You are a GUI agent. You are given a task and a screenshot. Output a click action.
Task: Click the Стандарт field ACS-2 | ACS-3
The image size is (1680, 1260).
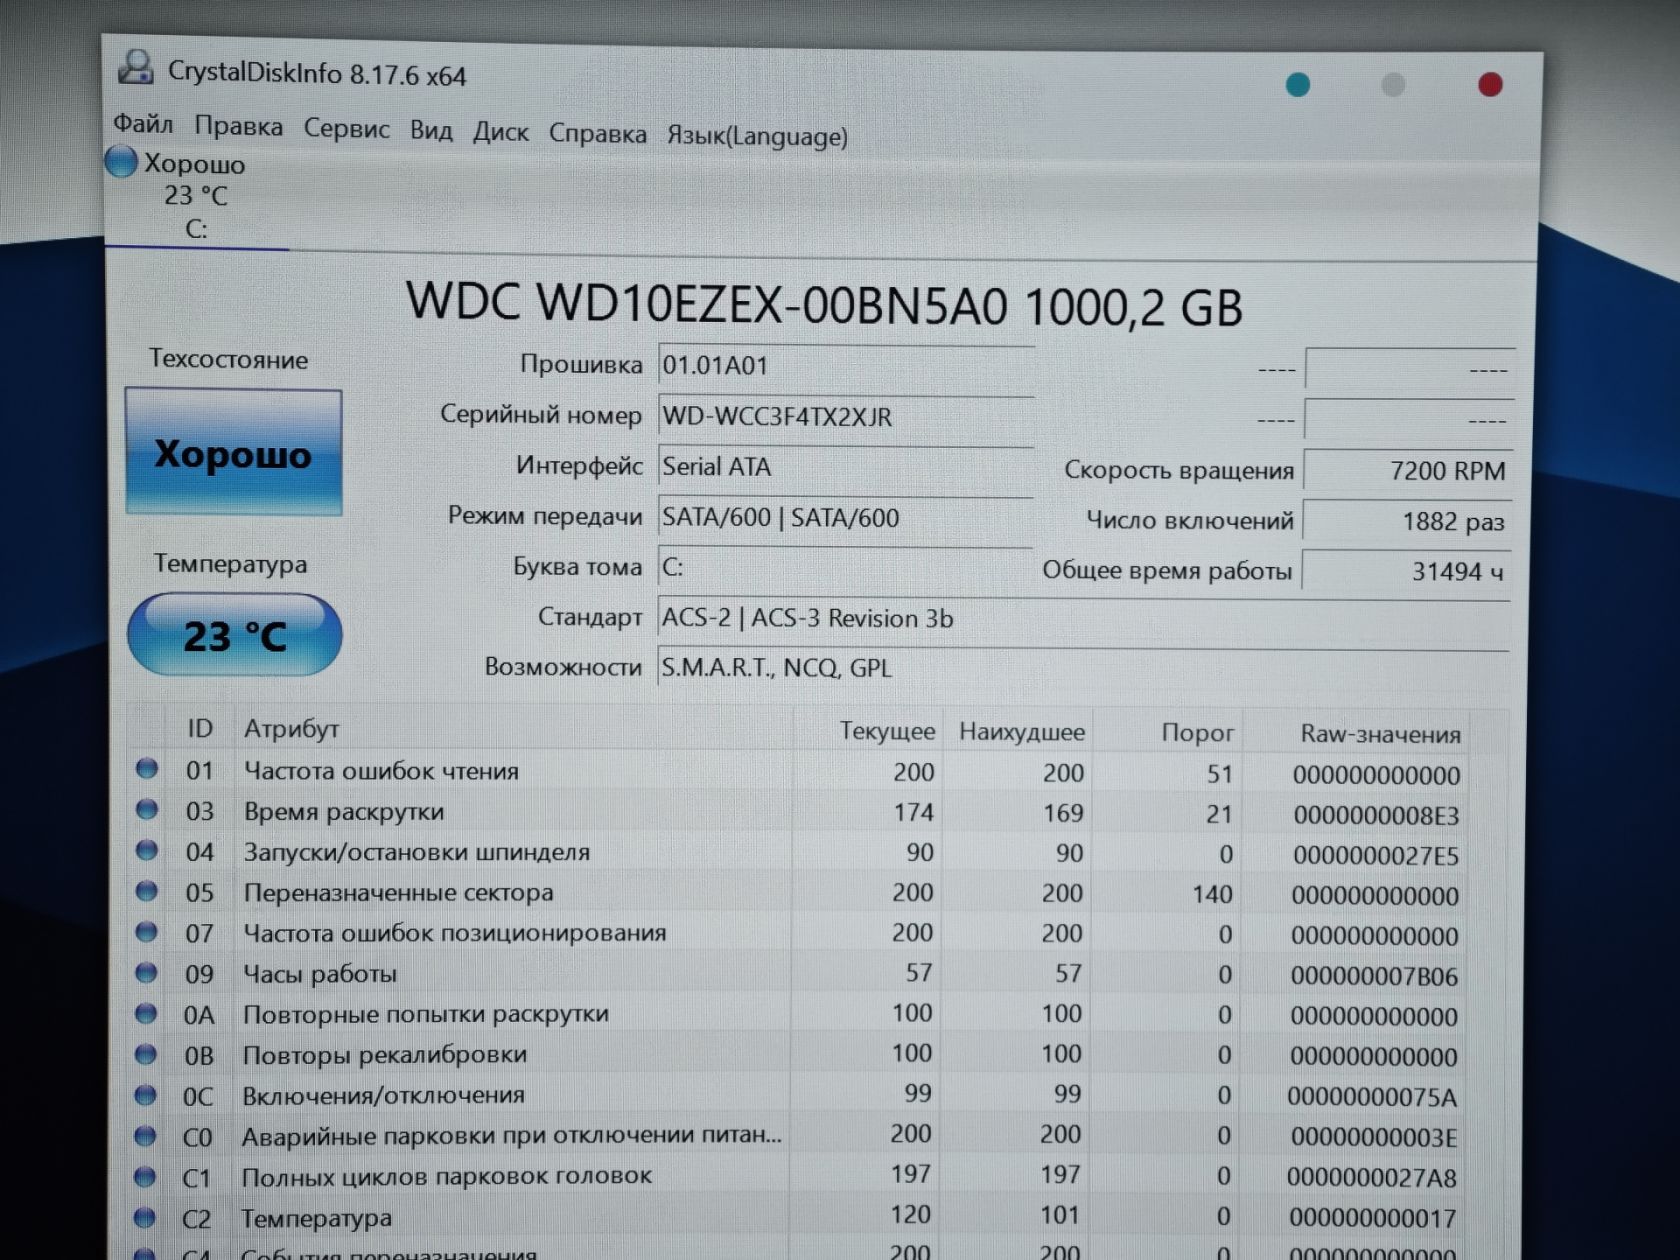(1083, 618)
